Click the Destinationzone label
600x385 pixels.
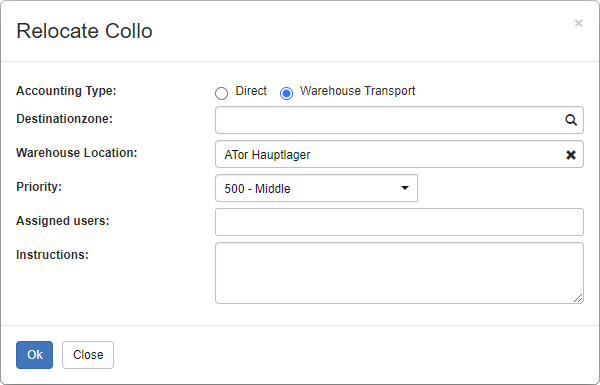click(x=64, y=119)
